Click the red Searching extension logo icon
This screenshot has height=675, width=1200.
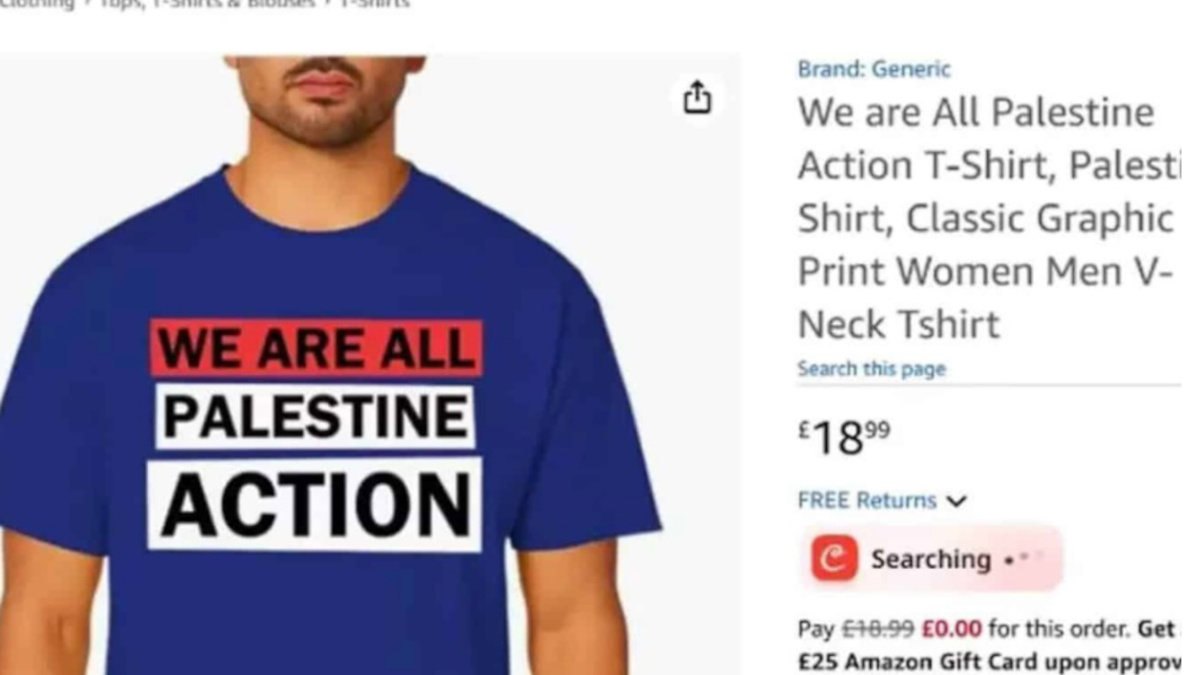pos(834,558)
